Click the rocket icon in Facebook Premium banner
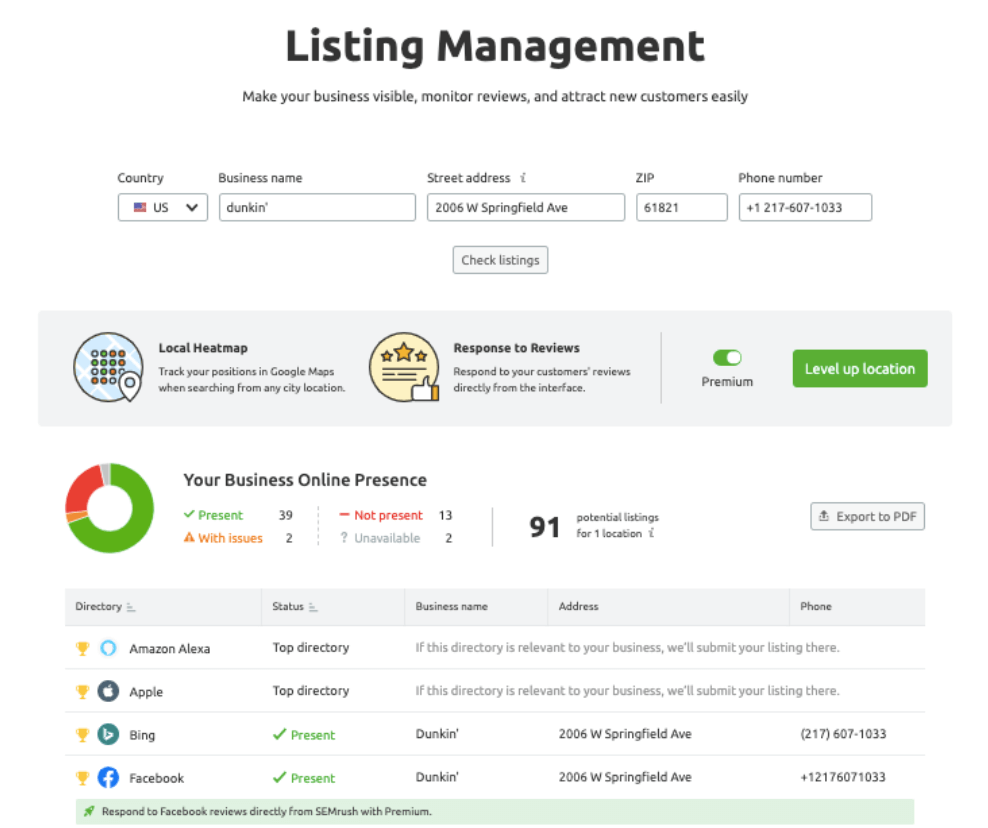988x828 pixels. point(89,811)
